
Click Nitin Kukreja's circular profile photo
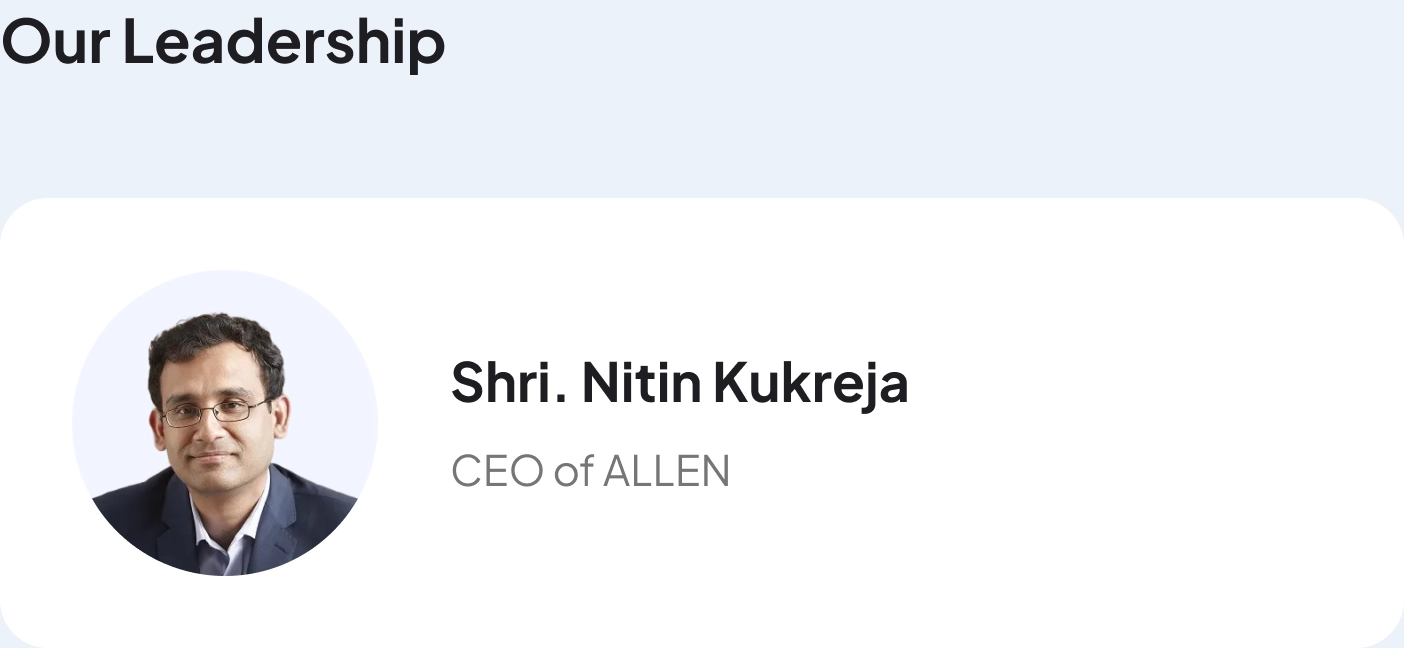(x=224, y=423)
